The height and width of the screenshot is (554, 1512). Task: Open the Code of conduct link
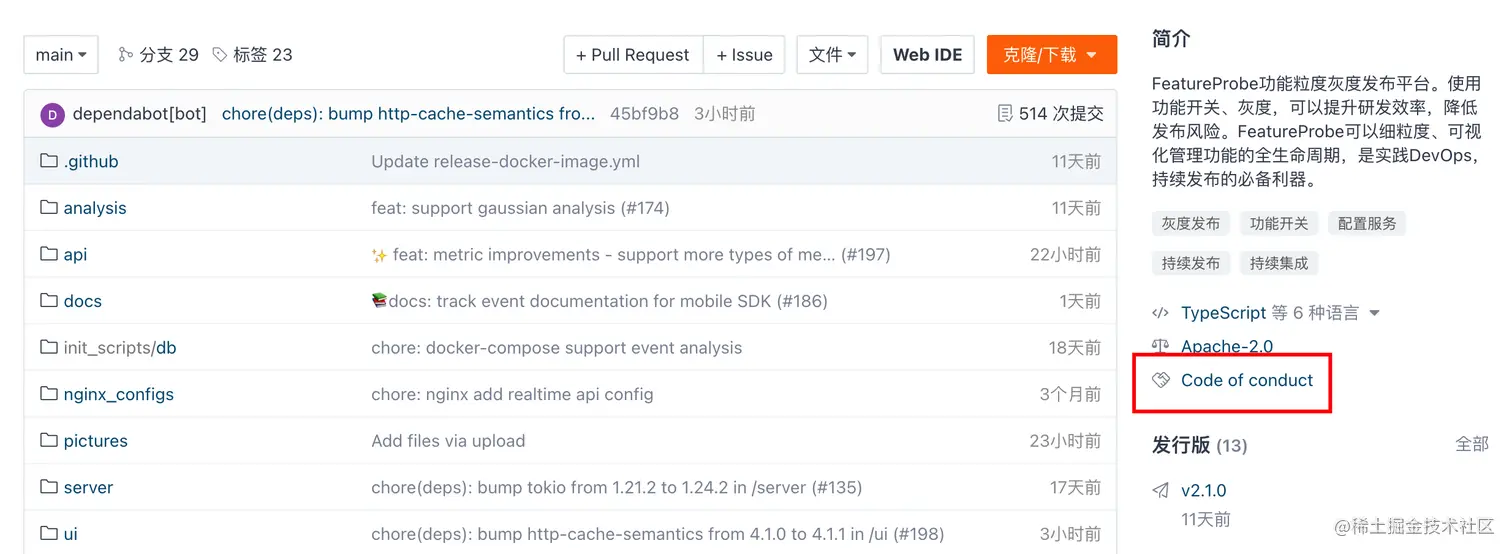click(x=1247, y=380)
